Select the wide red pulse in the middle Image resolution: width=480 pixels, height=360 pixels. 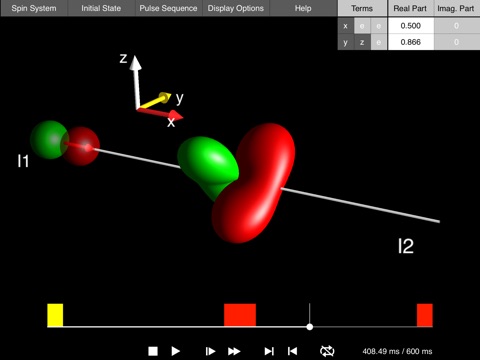click(x=240, y=315)
